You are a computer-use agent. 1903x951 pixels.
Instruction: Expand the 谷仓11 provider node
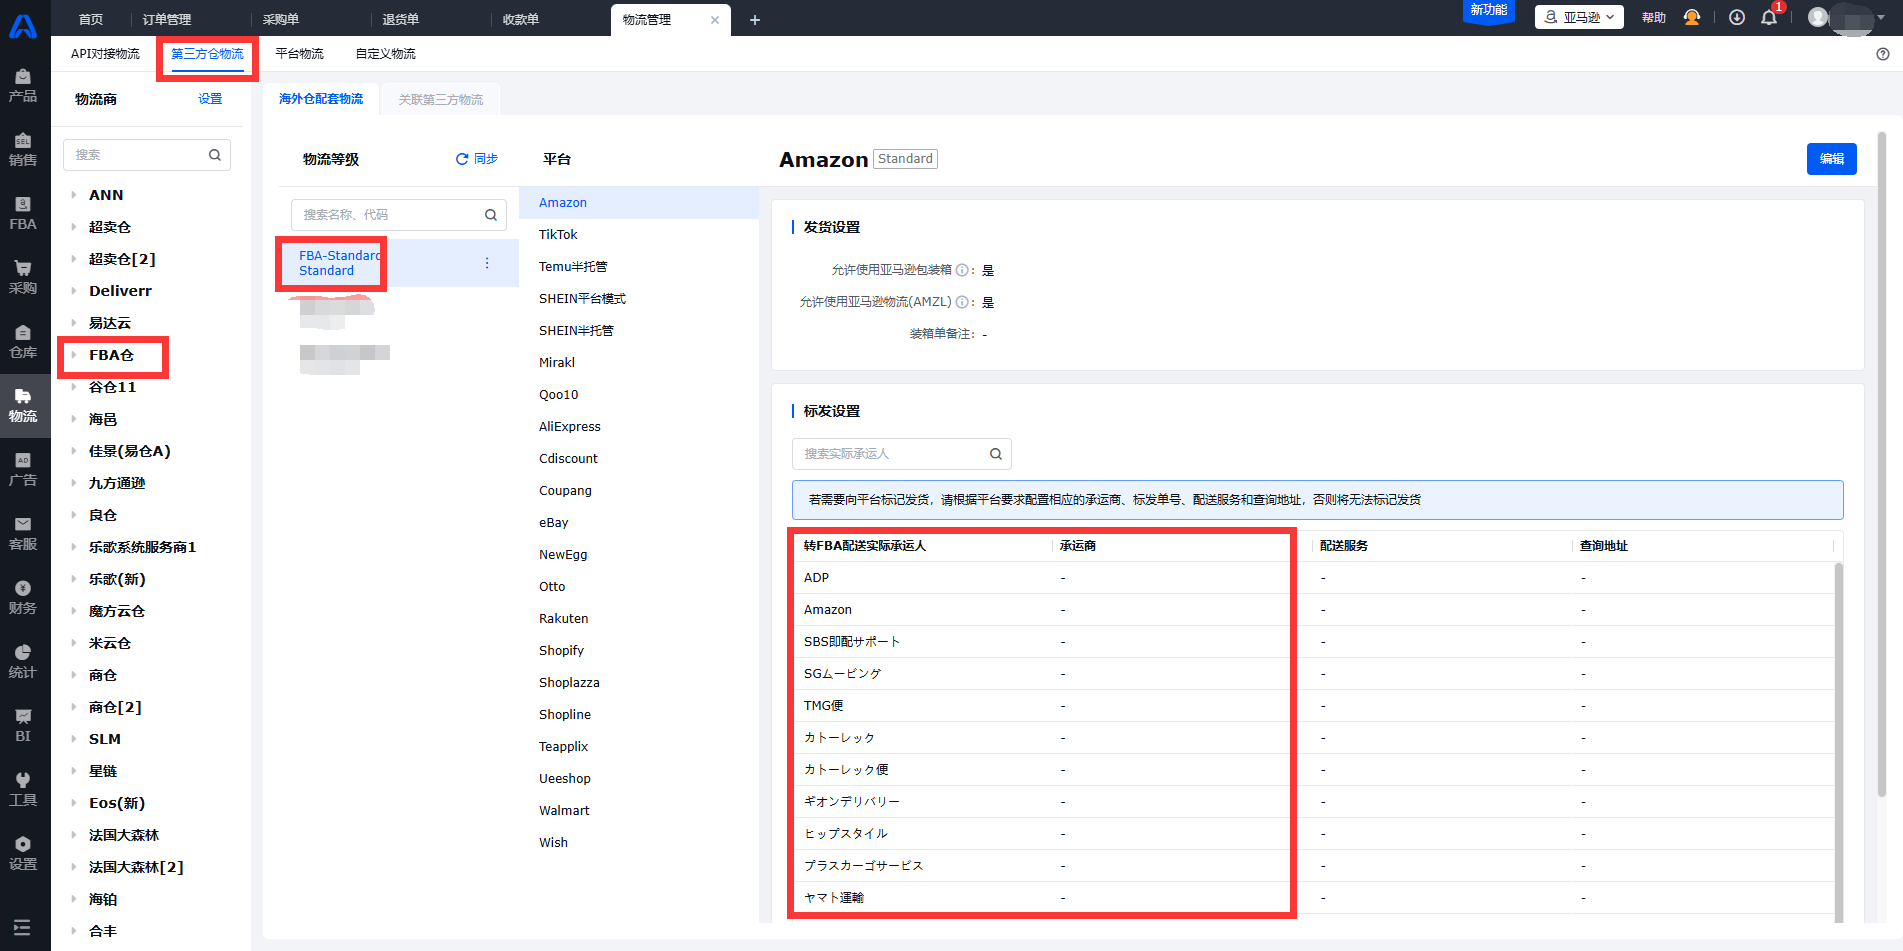click(74, 387)
